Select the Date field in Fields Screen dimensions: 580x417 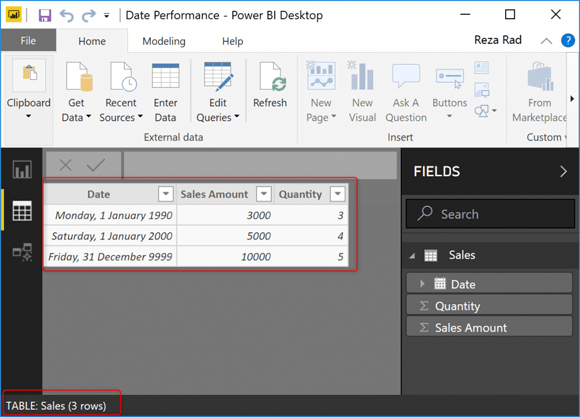click(x=489, y=284)
